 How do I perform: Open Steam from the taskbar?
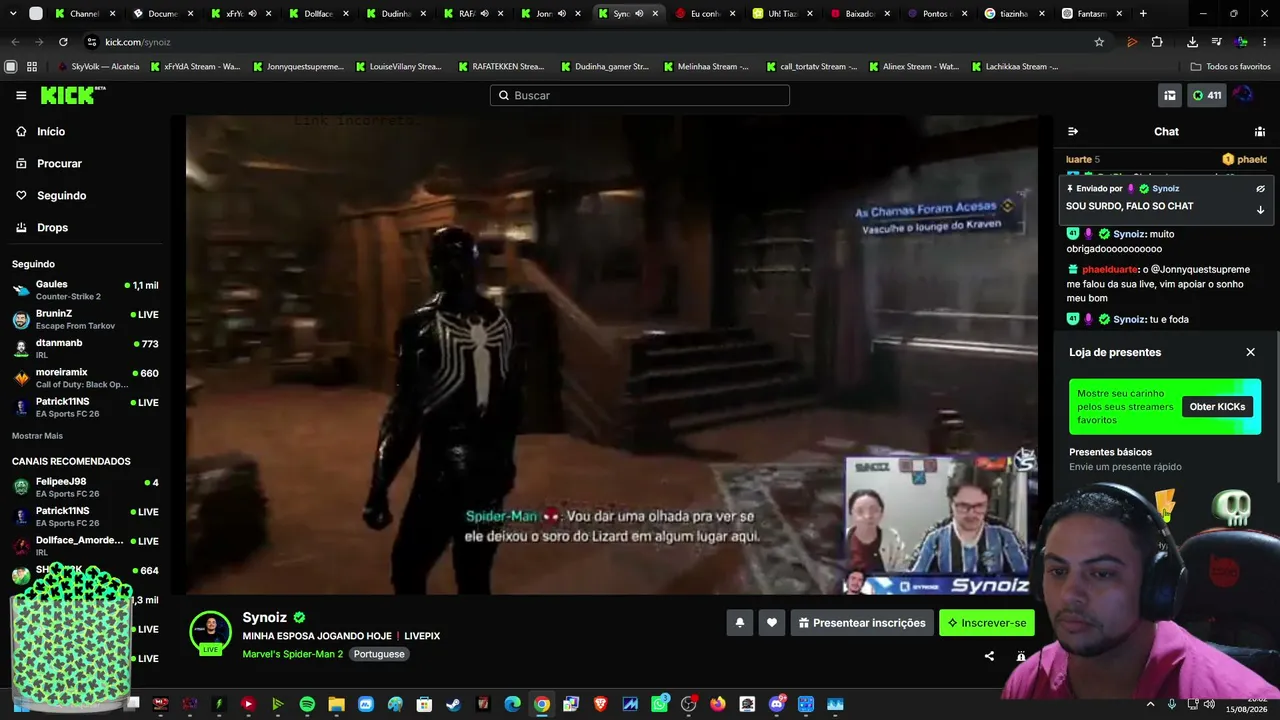point(454,704)
